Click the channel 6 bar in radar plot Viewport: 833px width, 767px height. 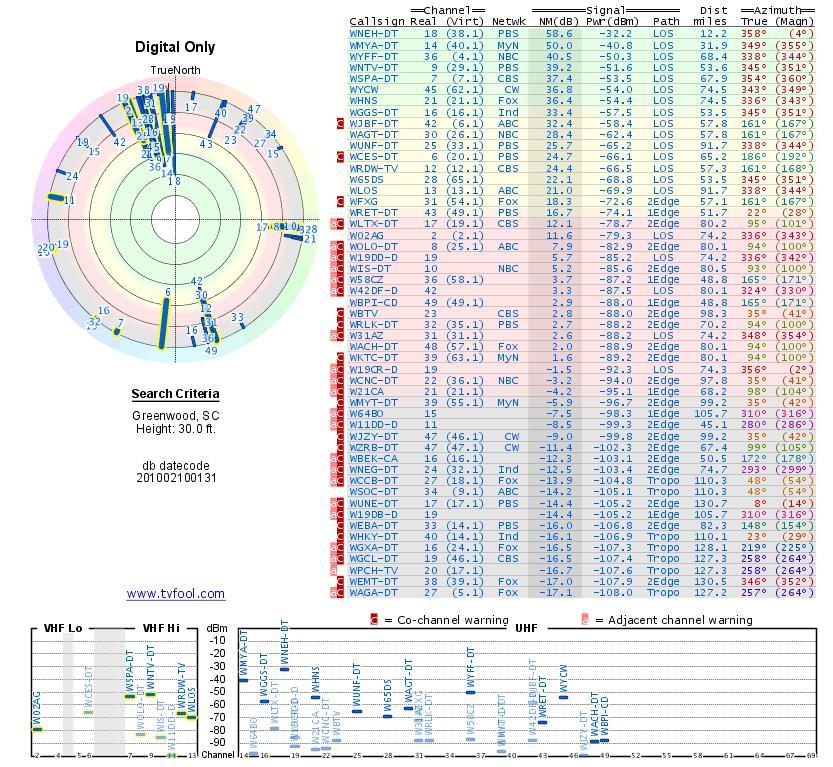tap(164, 323)
